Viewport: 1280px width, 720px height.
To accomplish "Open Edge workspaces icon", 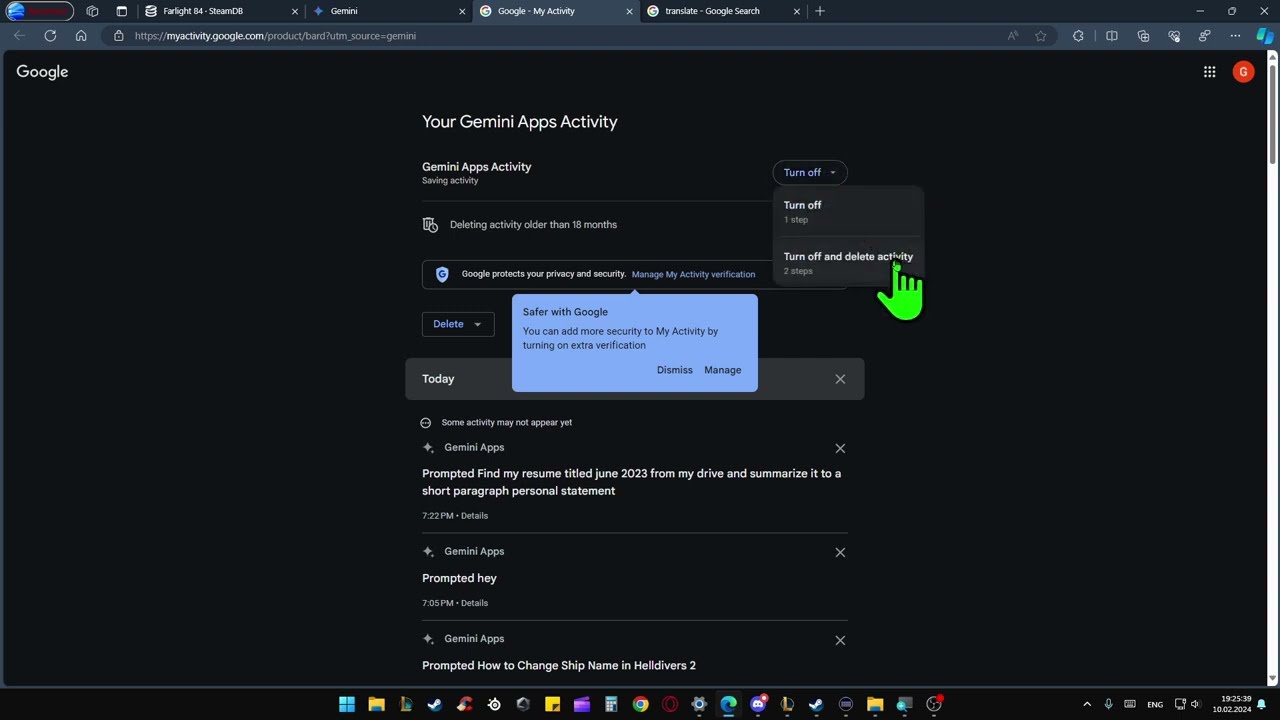I will pos(92,11).
